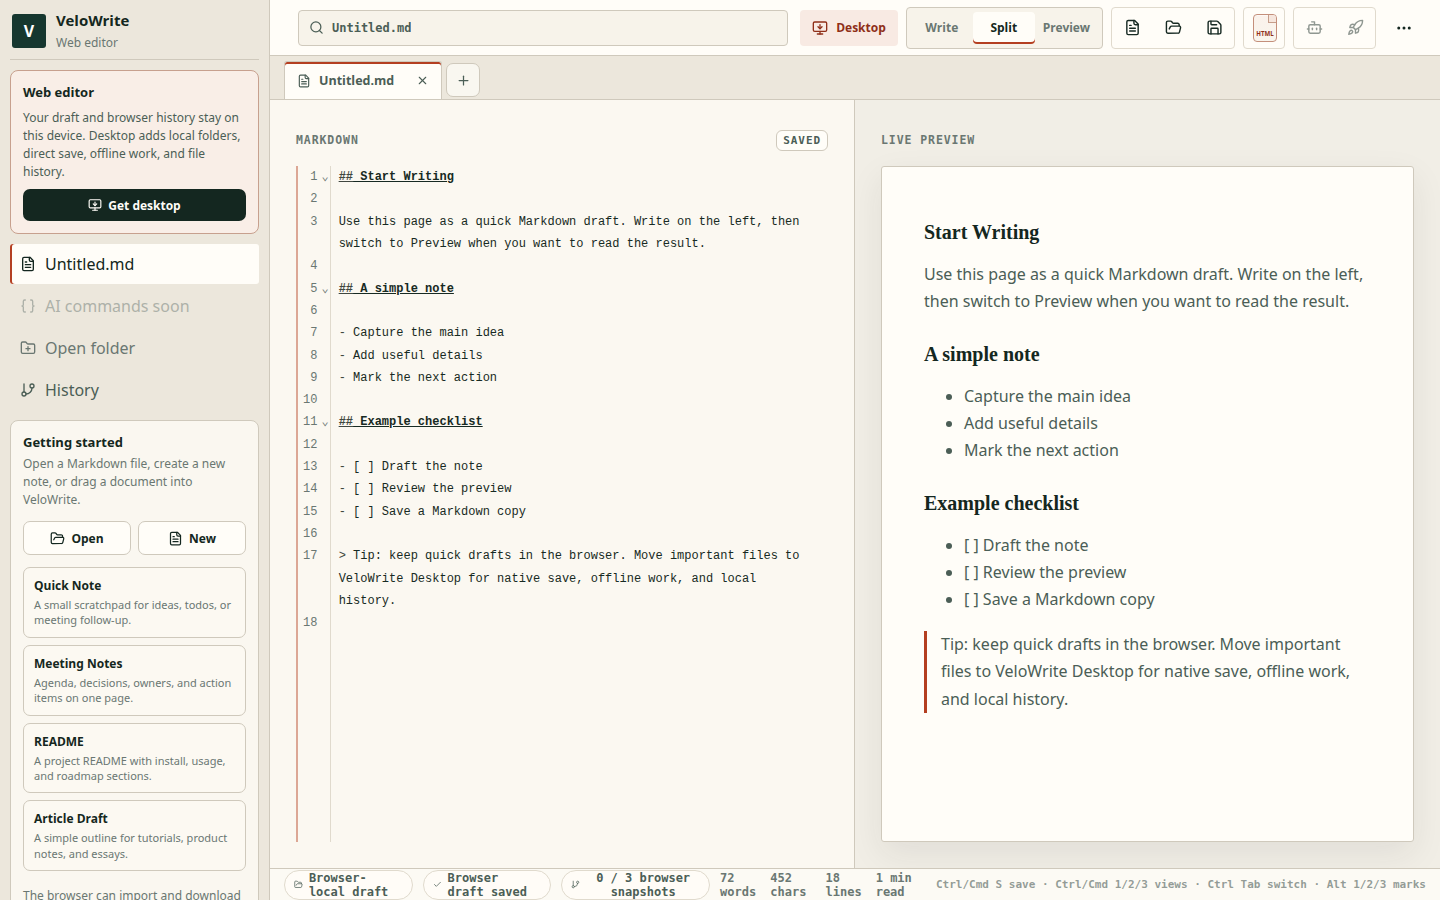Click the 72 words counter

click(738, 885)
